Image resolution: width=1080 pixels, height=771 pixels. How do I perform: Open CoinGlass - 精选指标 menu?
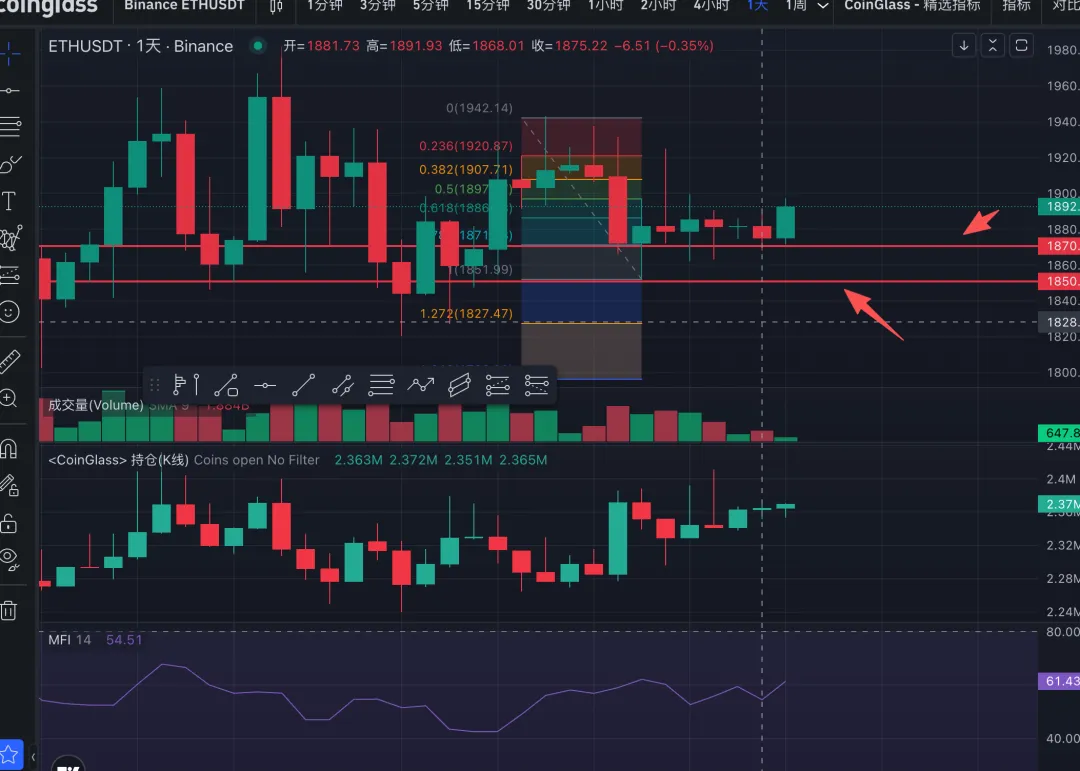[912, 6]
